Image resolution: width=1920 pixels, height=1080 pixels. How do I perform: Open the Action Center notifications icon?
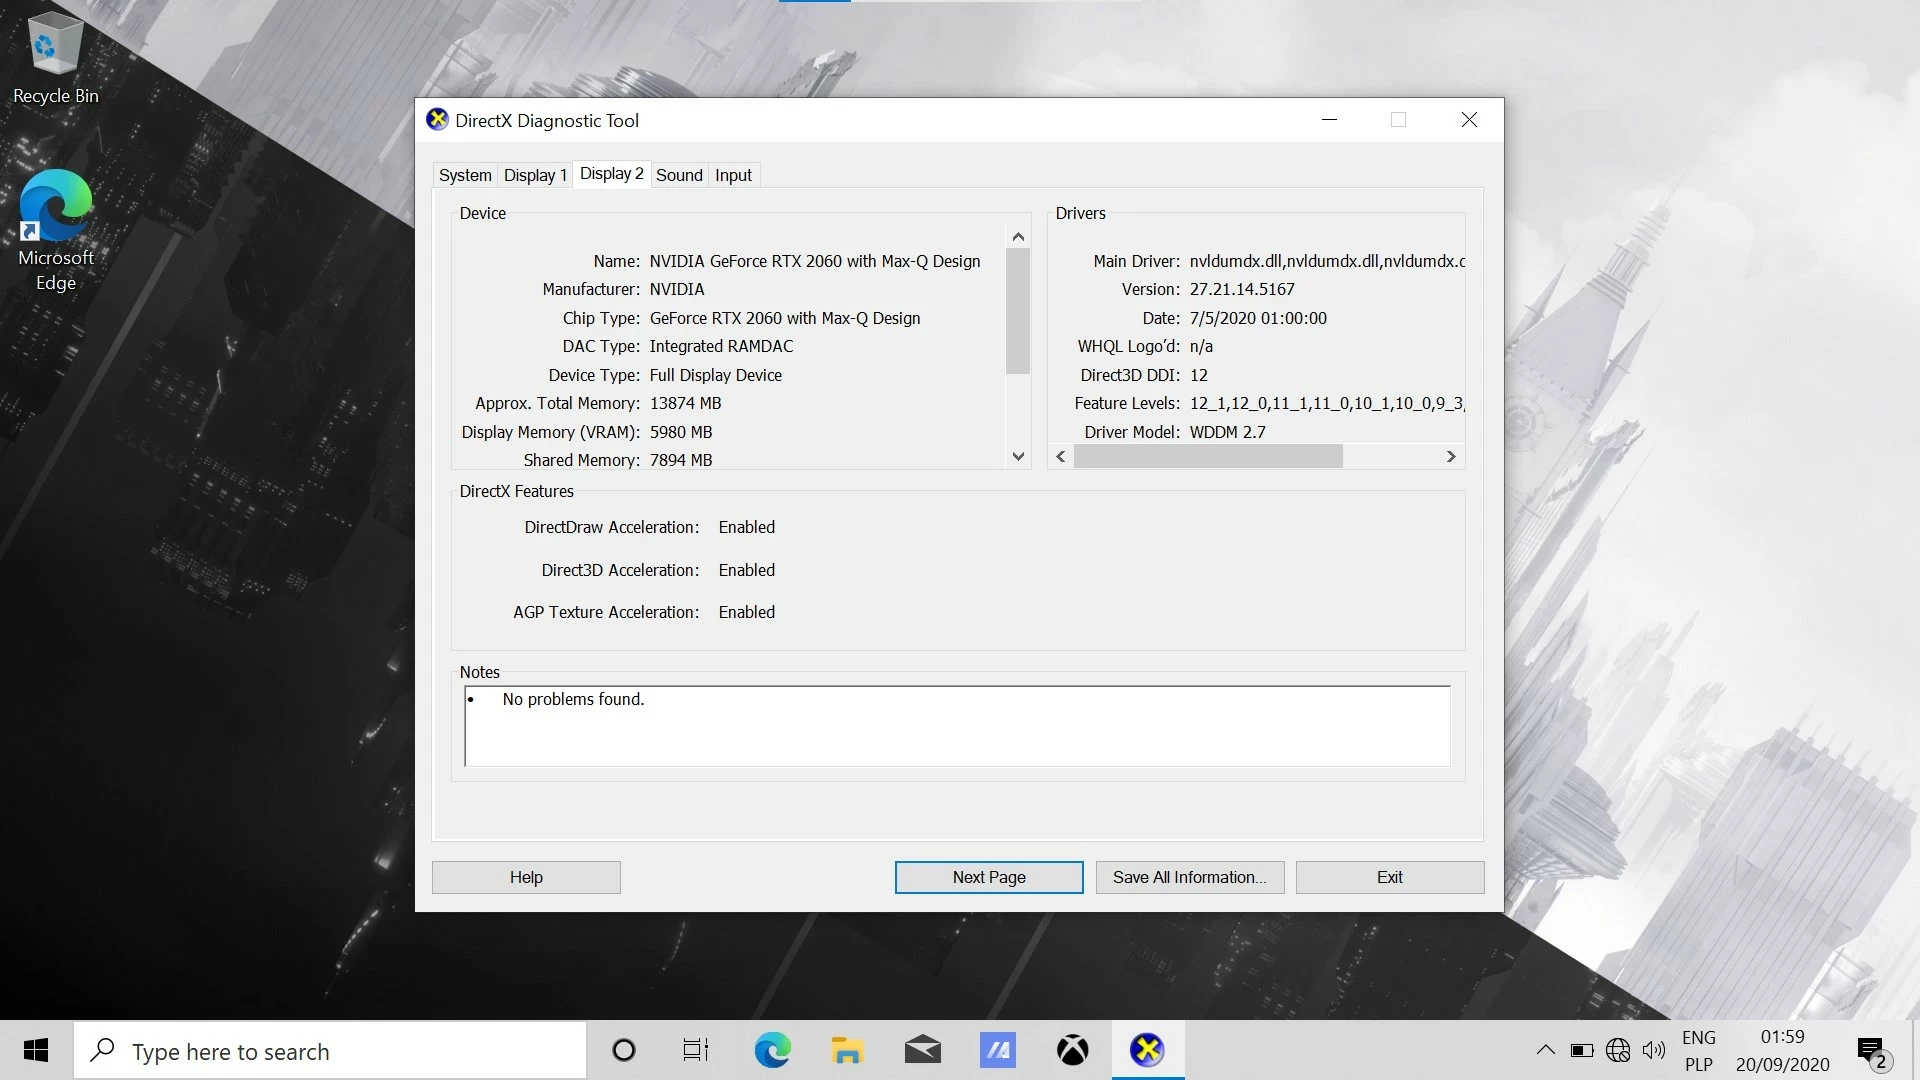(x=1872, y=1052)
